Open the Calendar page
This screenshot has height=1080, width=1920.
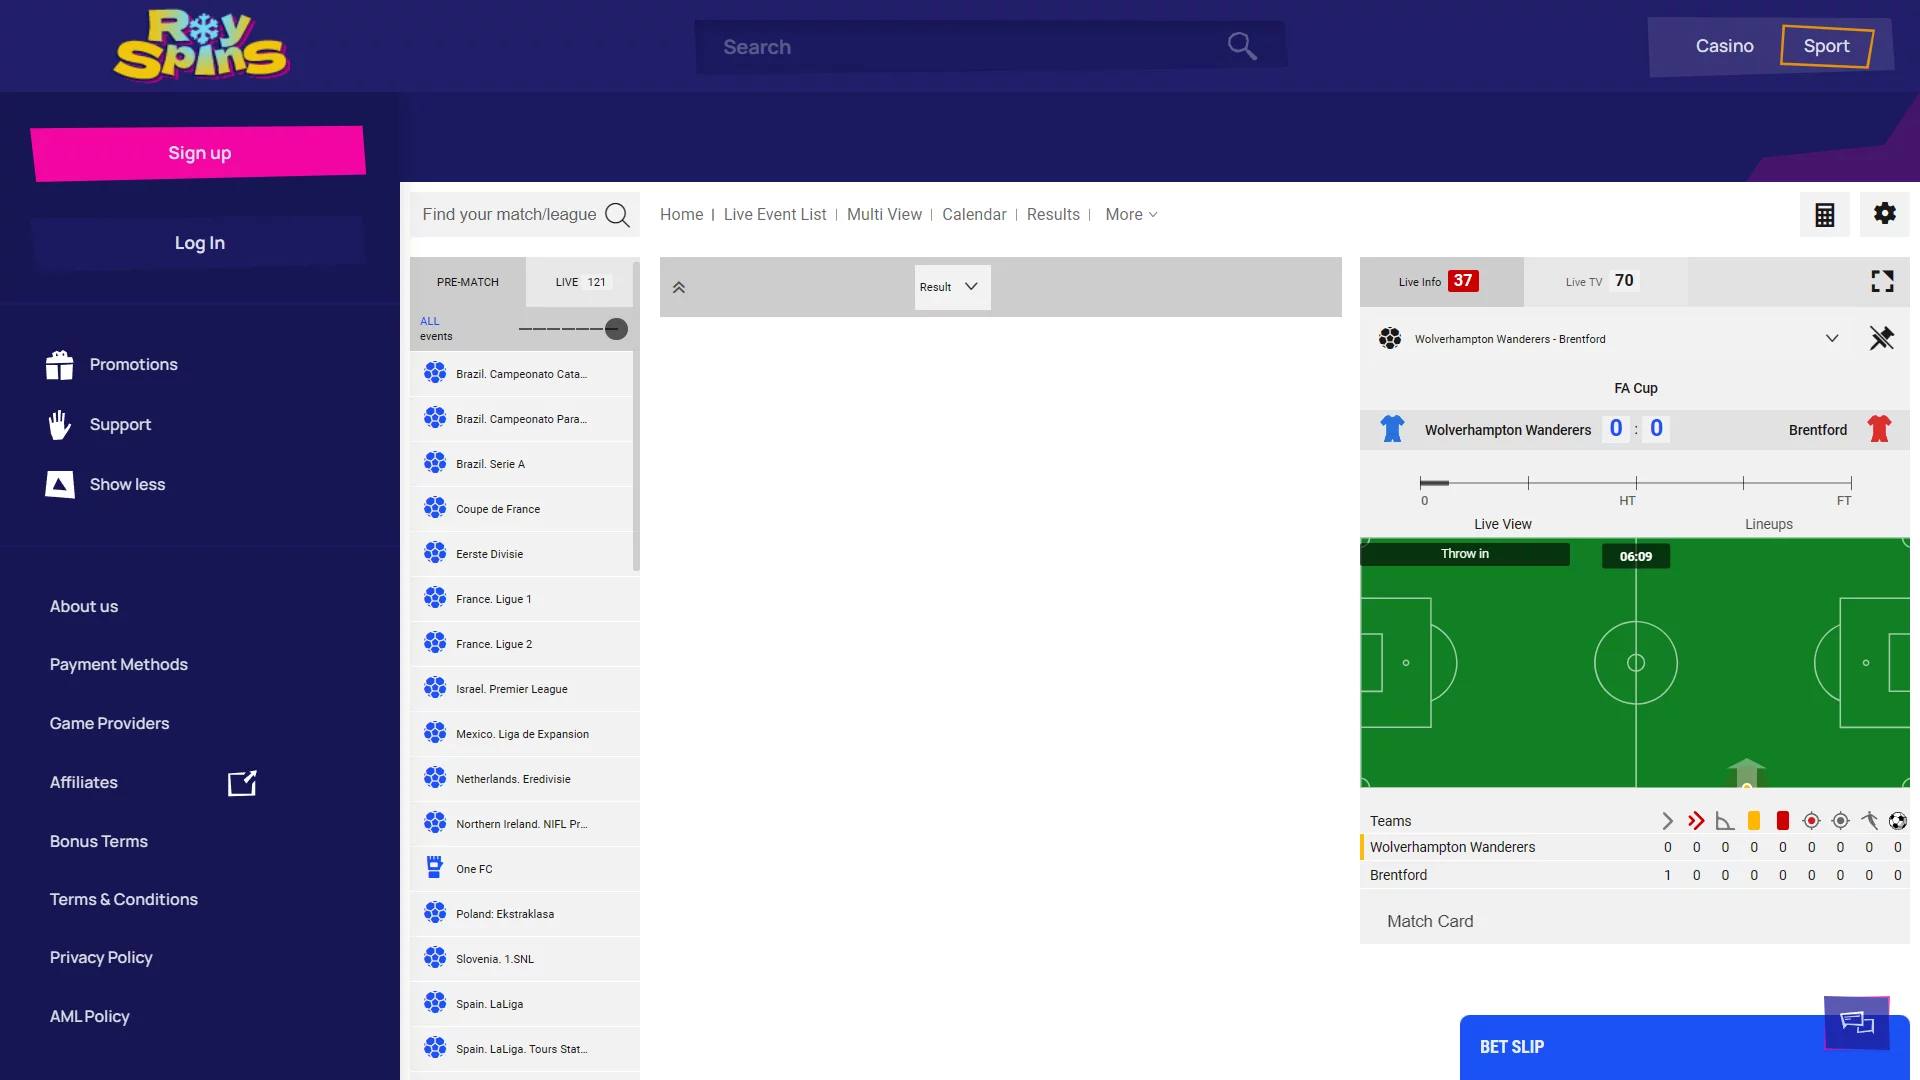pyautogui.click(x=974, y=215)
